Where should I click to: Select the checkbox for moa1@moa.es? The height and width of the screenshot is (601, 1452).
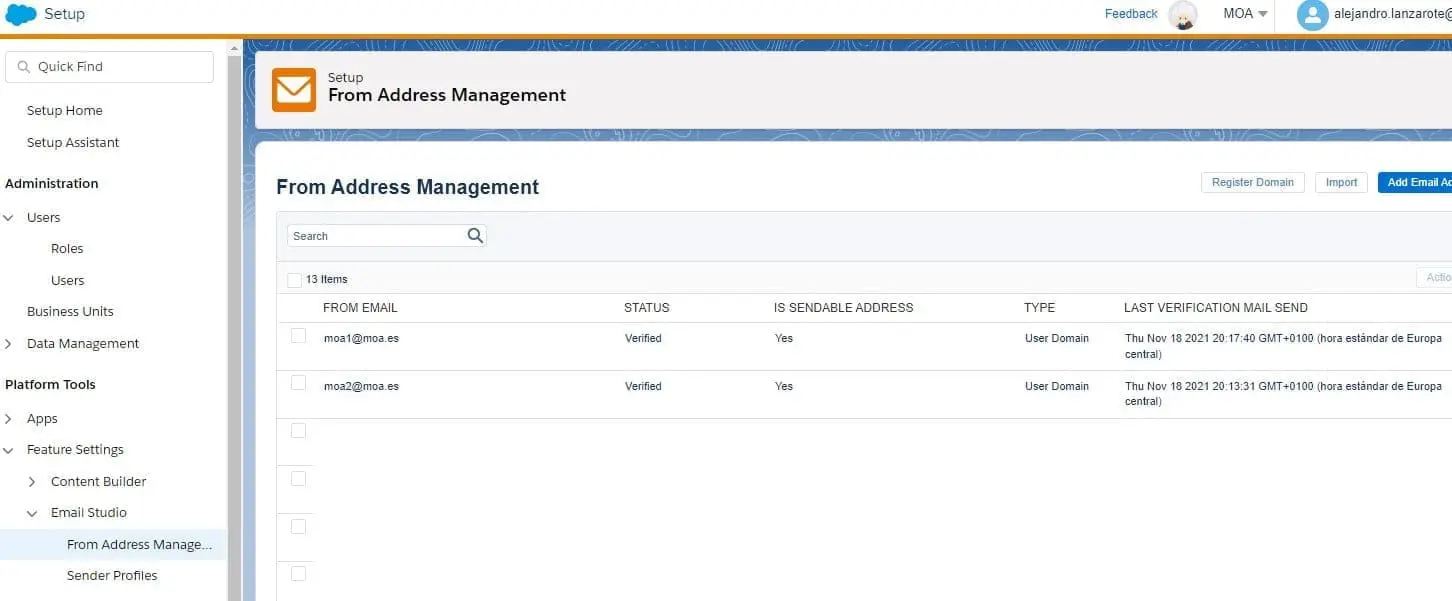298,336
